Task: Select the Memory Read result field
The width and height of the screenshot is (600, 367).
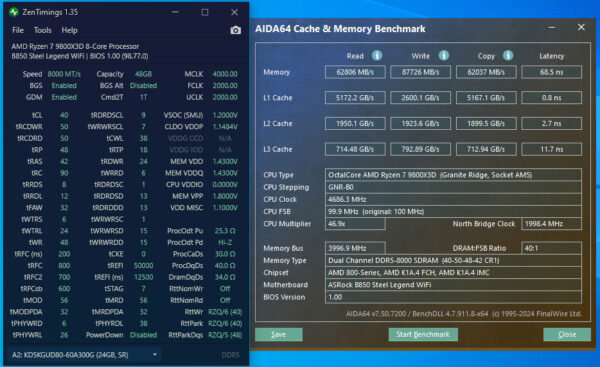Action: [x=355, y=72]
